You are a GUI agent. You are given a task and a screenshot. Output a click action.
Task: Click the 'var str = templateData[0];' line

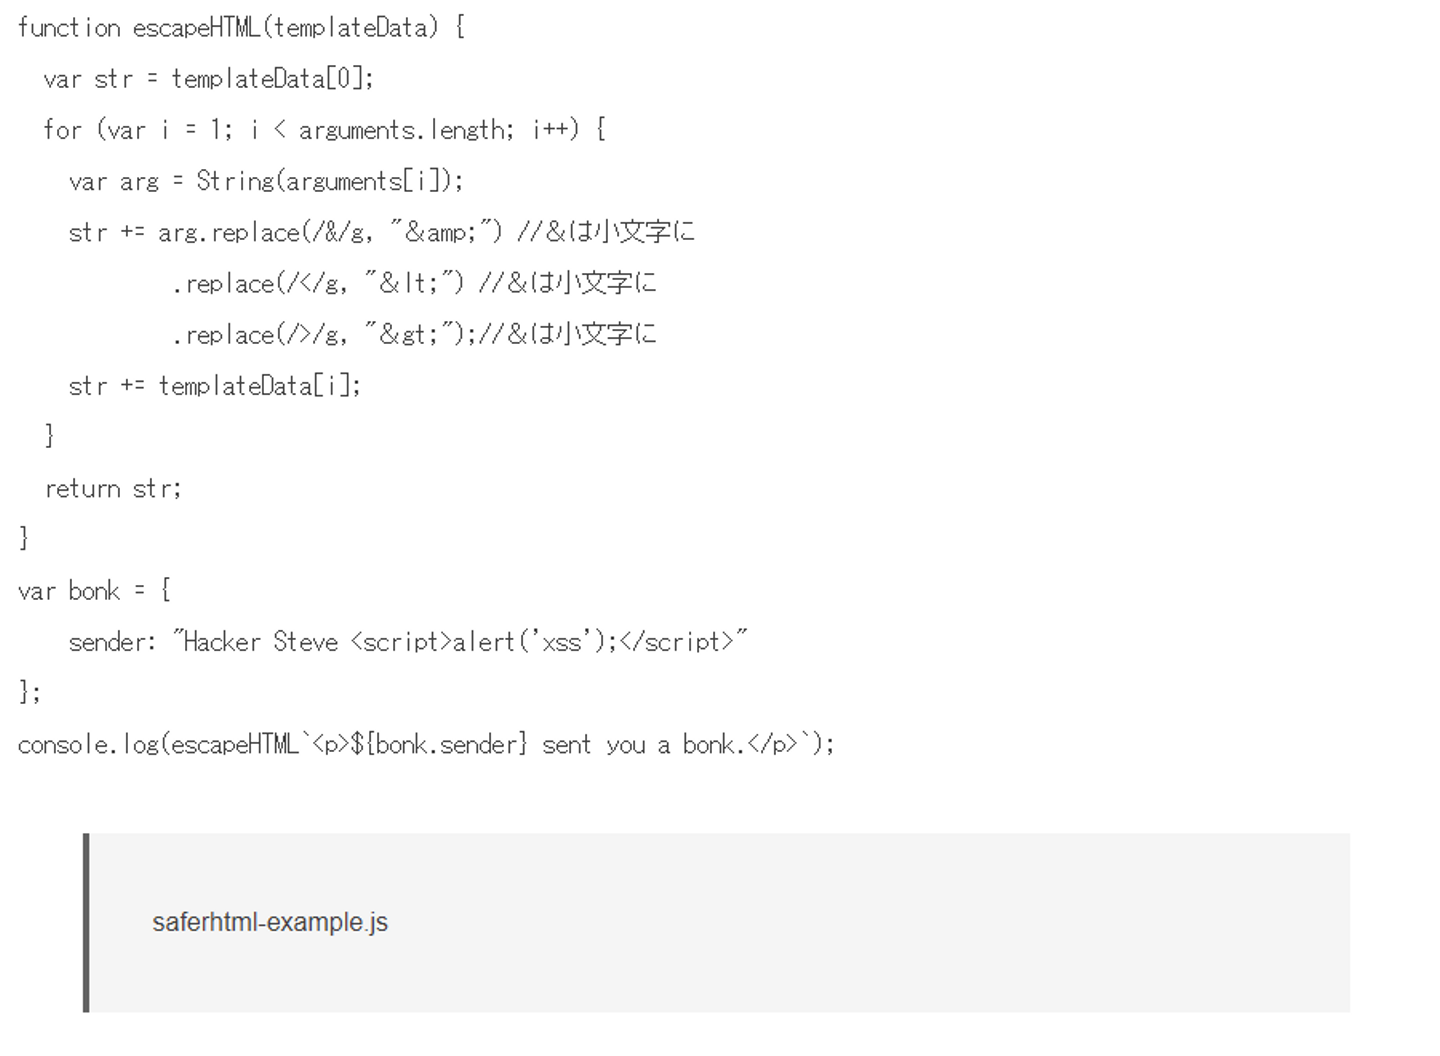click(208, 79)
